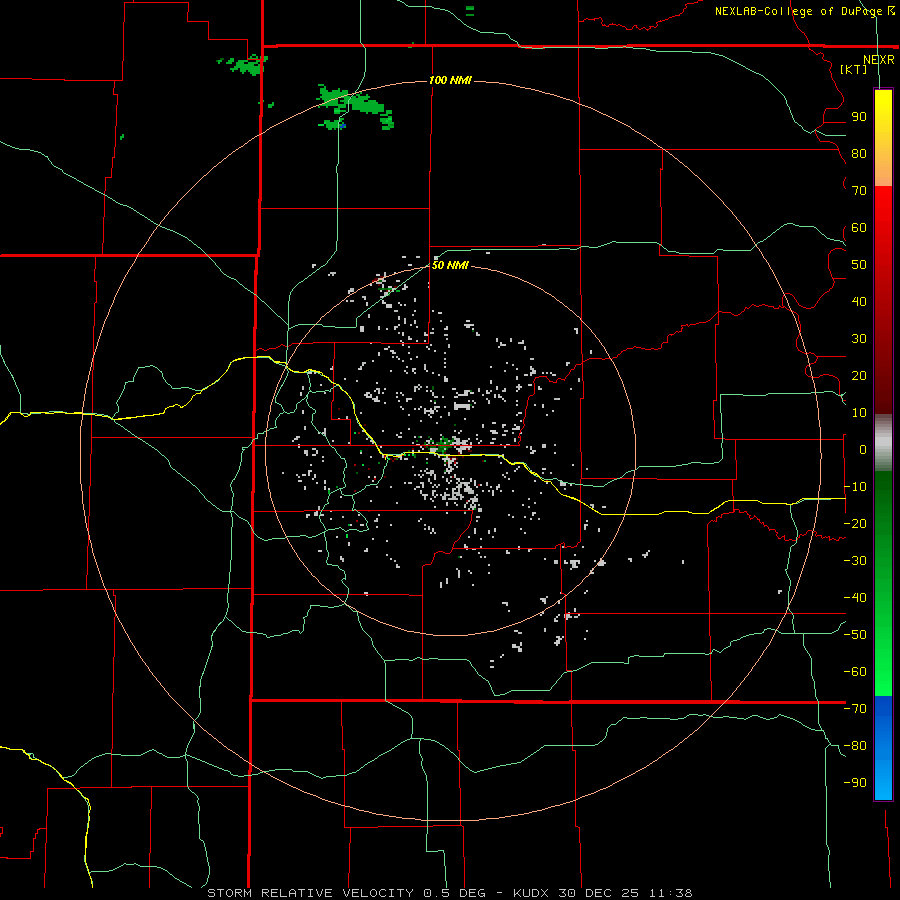
Task: Click the -70 knot scale label
Action: [x=855, y=709]
